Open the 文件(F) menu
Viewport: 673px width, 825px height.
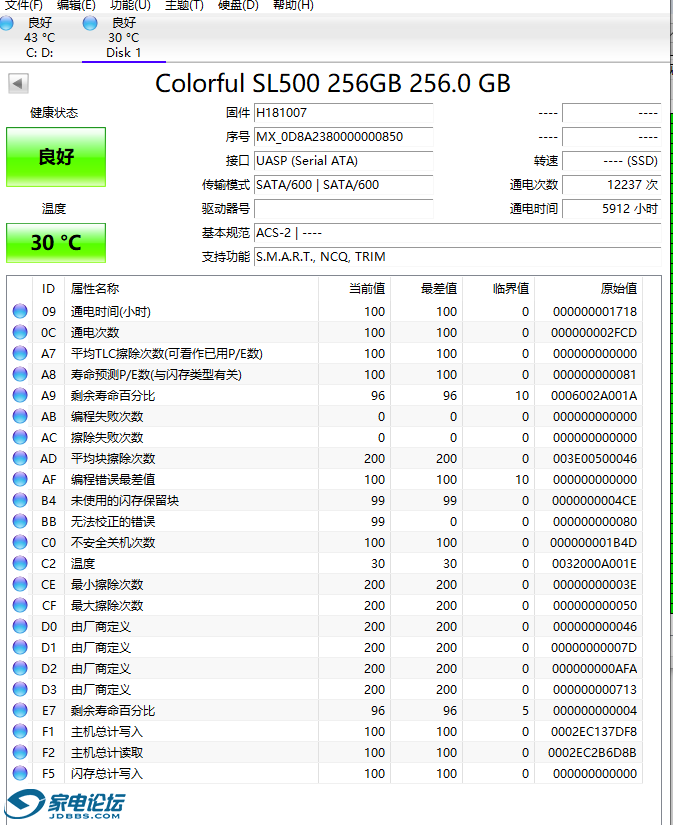[23, 5]
